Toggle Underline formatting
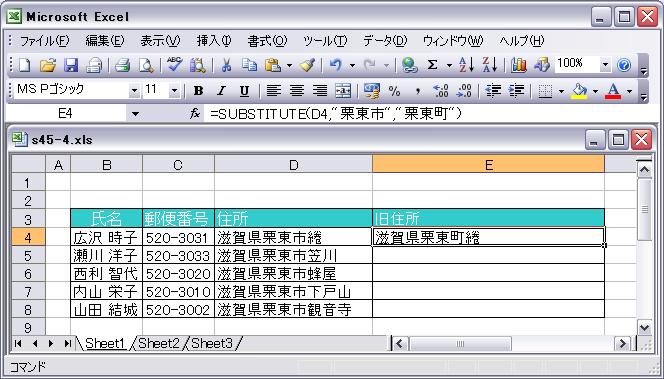 (x=244, y=91)
